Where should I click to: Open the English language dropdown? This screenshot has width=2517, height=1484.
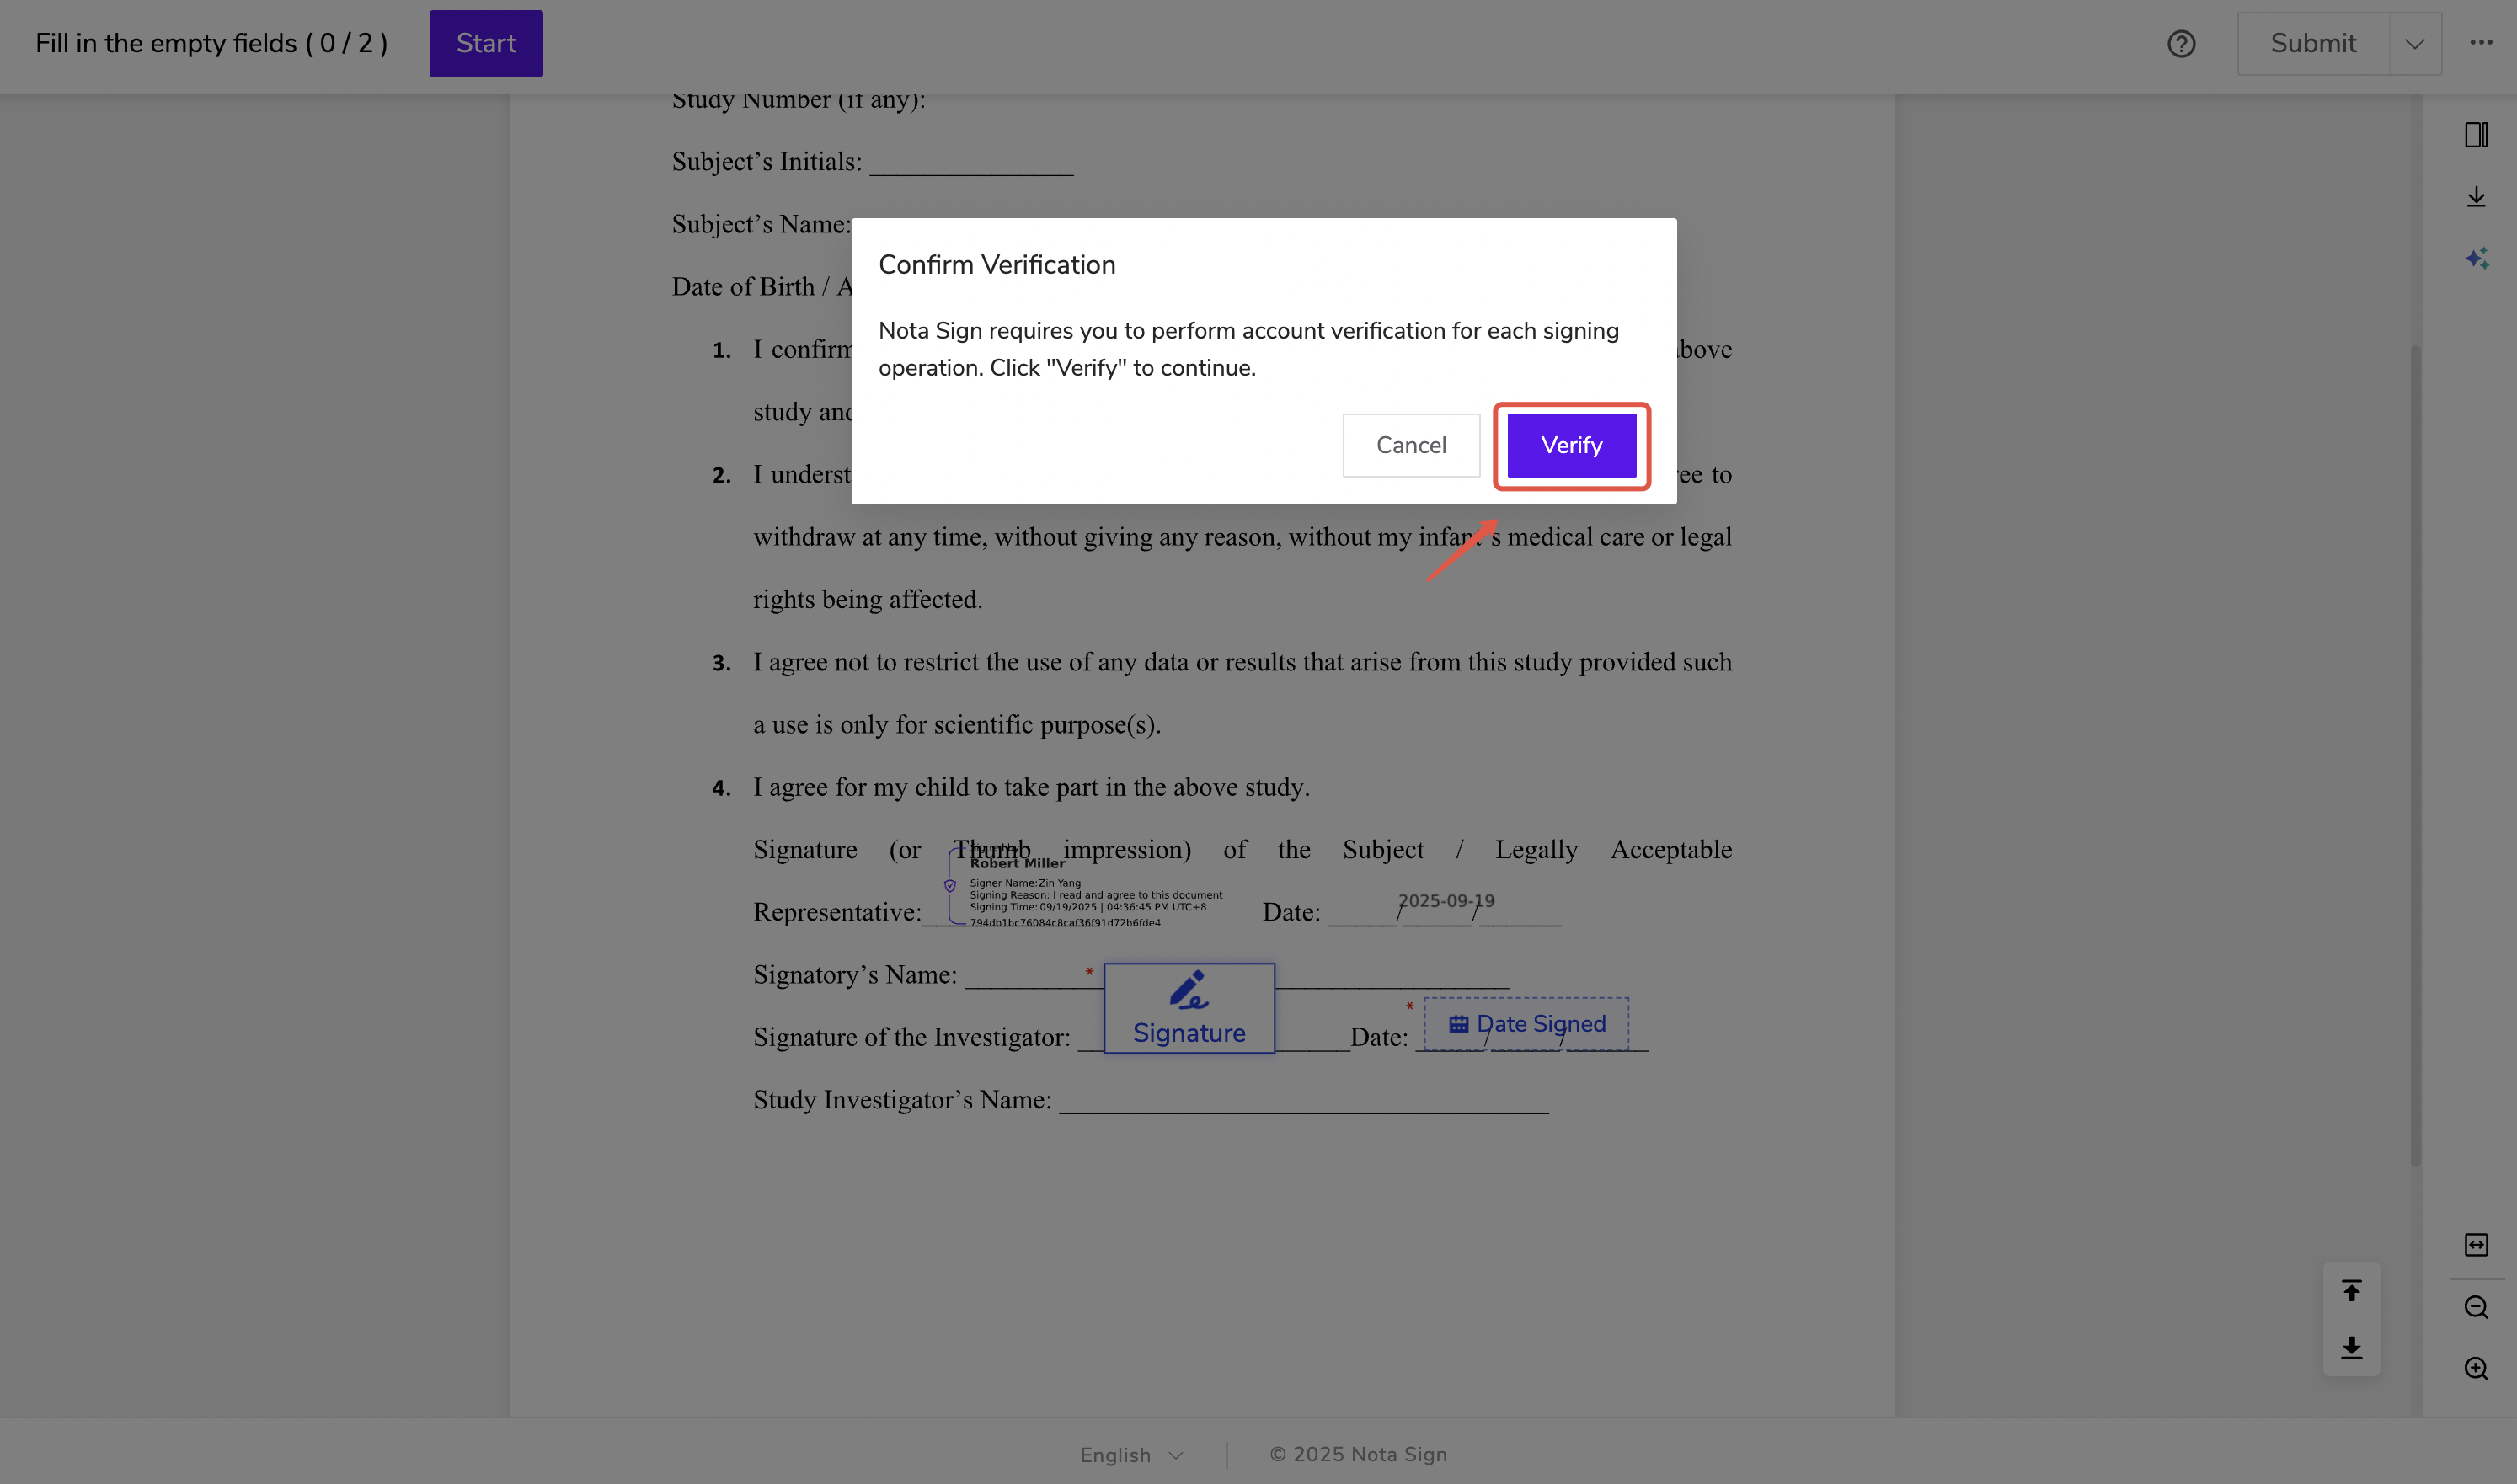click(x=1131, y=1455)
